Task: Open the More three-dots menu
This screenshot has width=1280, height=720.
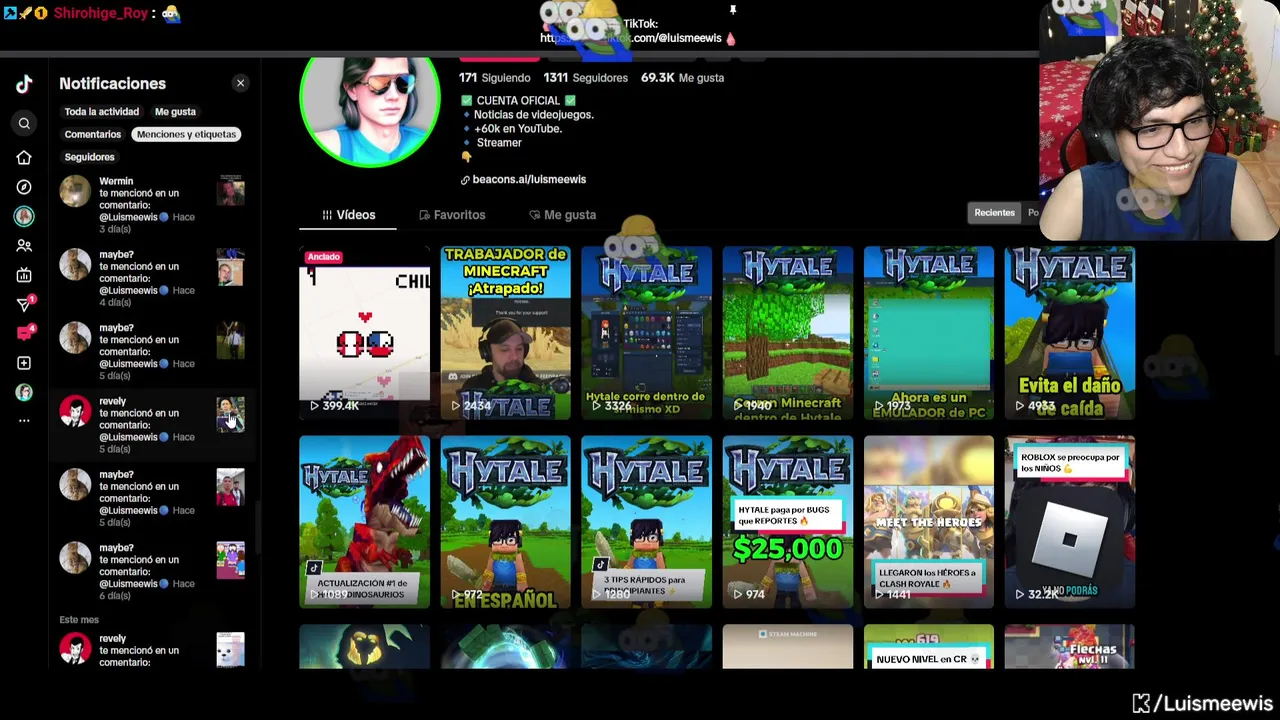Action: pyautogui.click(x=24, y=421)
